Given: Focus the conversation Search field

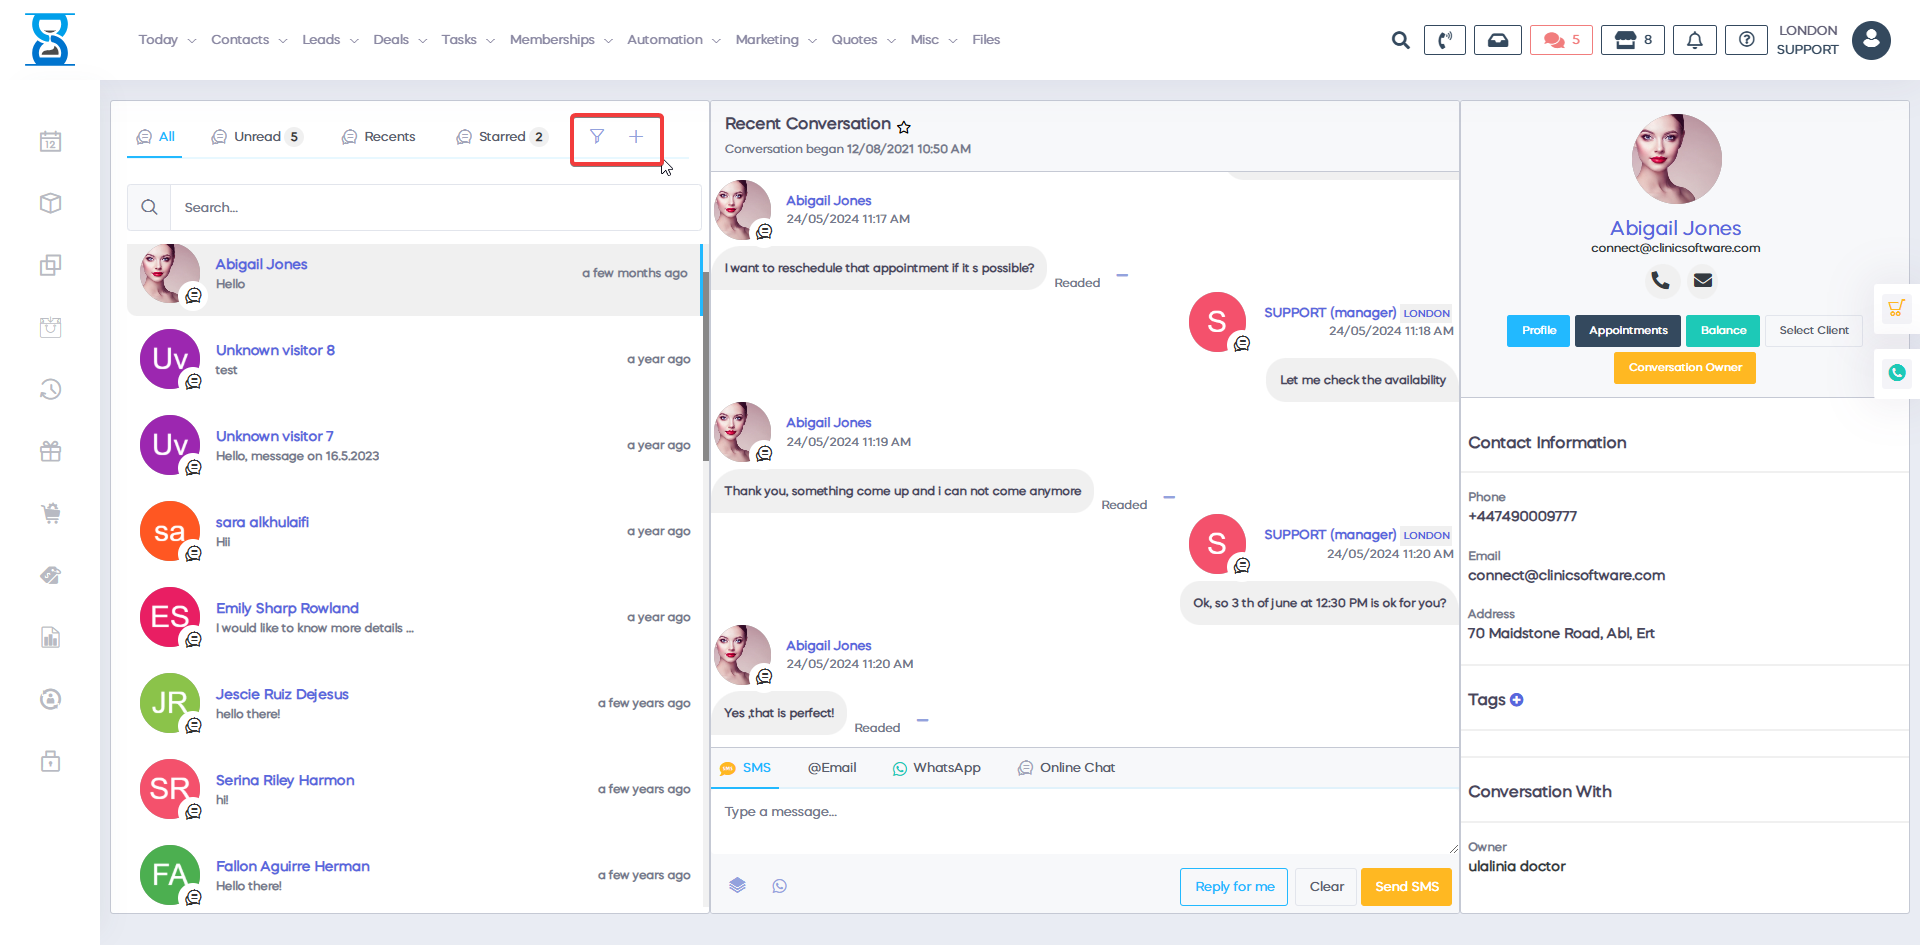Looking at the screenshot, I should (x=435, y=208).
